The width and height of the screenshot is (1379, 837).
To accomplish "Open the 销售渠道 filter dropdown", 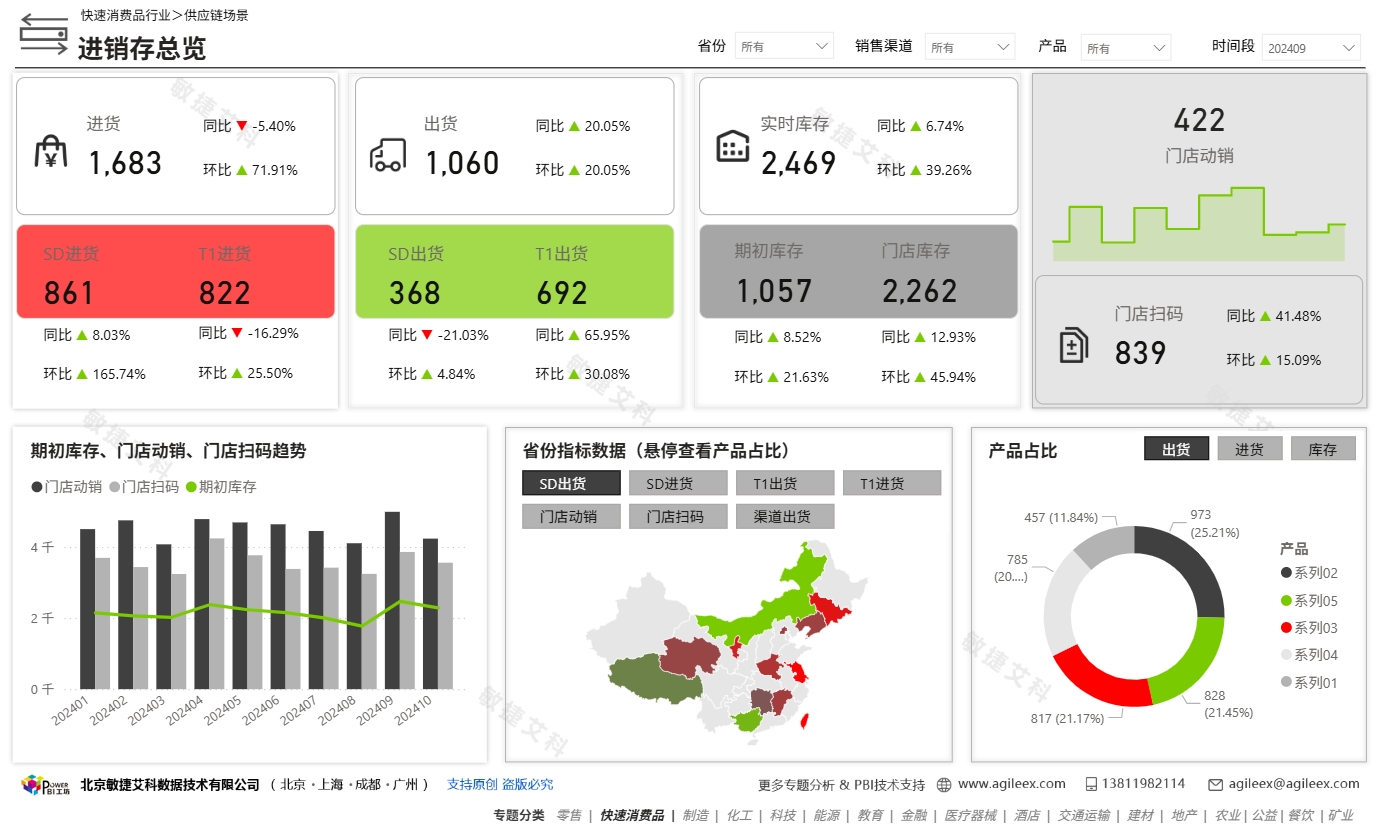I will click(969, 45).
